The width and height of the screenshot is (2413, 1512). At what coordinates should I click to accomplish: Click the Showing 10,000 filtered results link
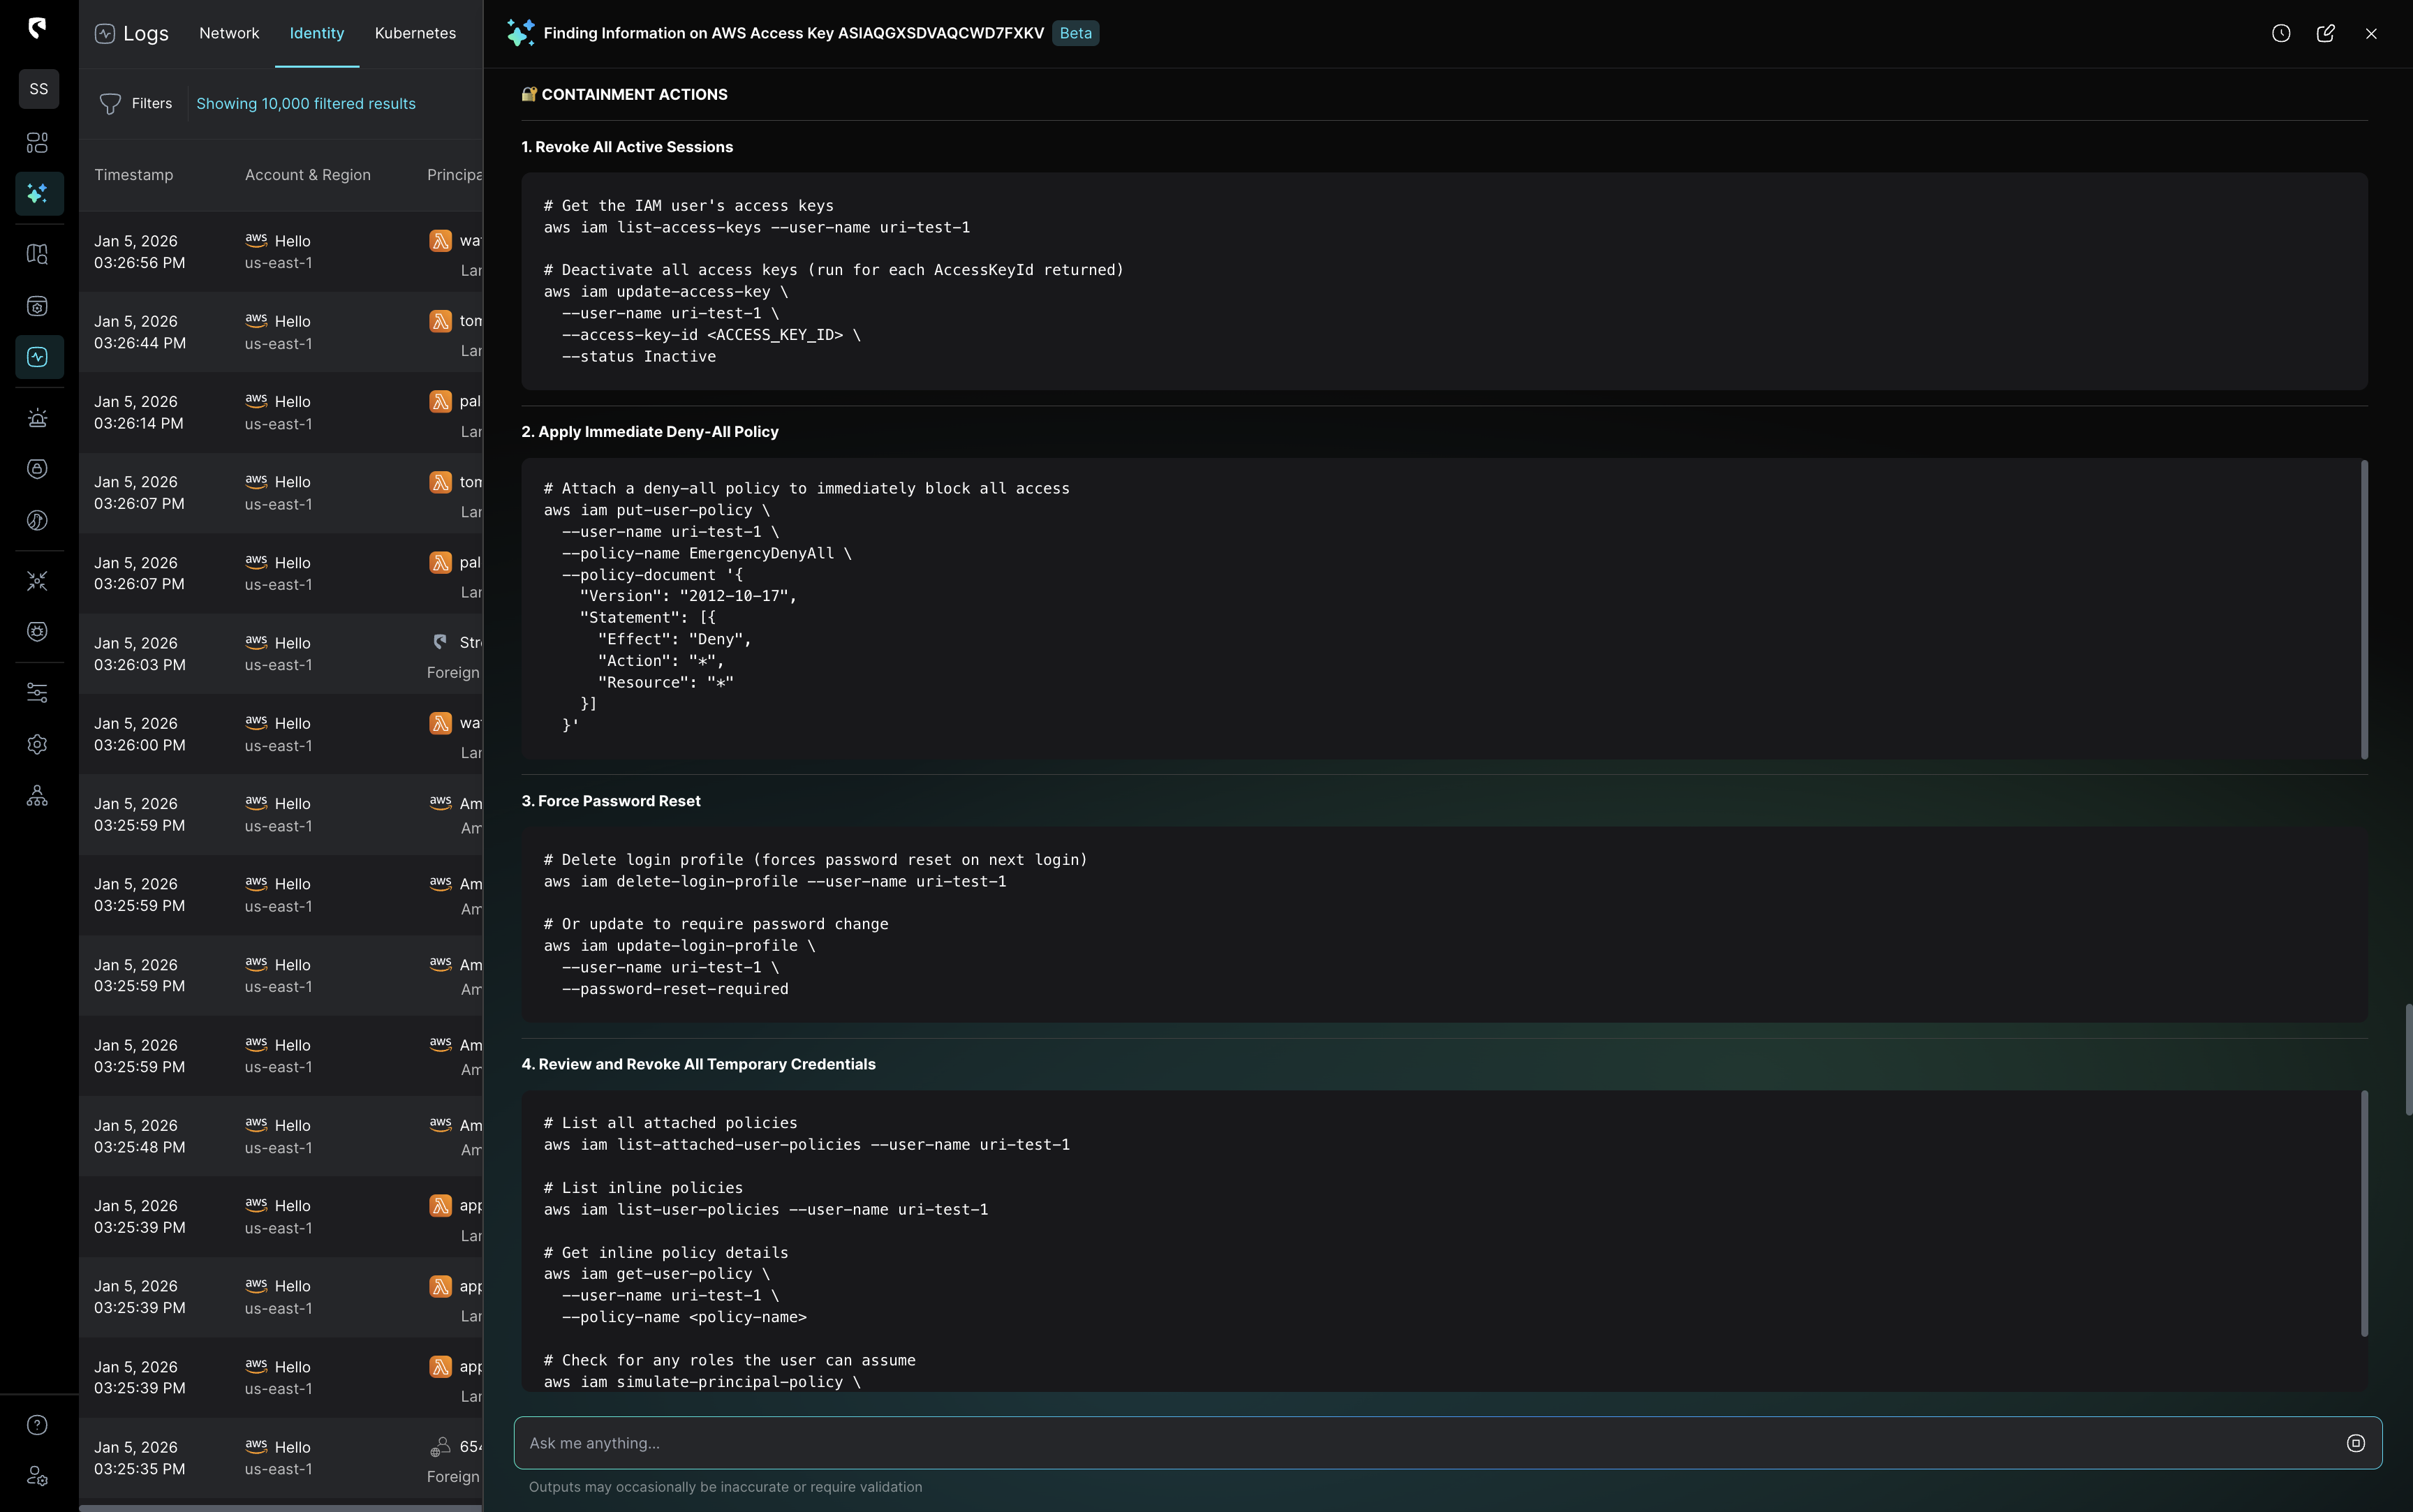coord(306,103)
